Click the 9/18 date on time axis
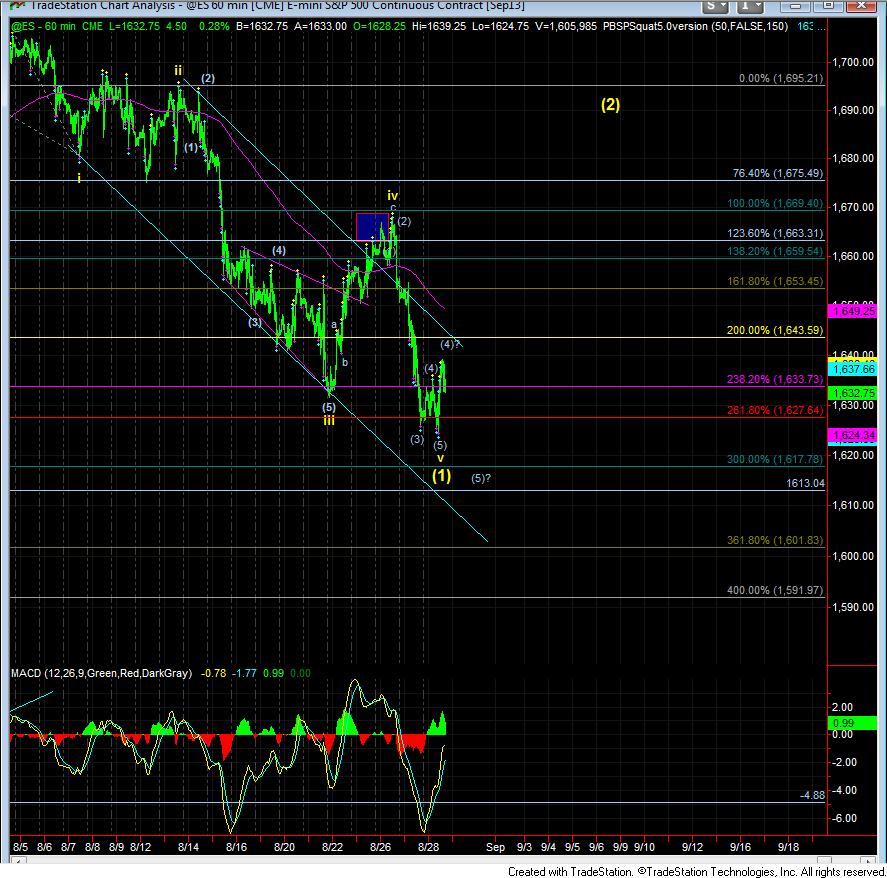The width and height of the screenshot is (887, 878). 789,847
